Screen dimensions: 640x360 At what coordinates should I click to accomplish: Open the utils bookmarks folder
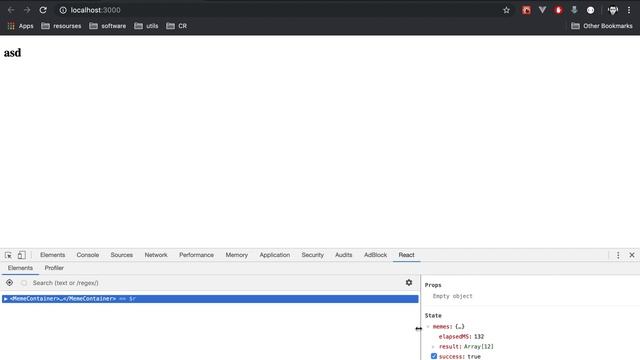click(x=146, y=26)
